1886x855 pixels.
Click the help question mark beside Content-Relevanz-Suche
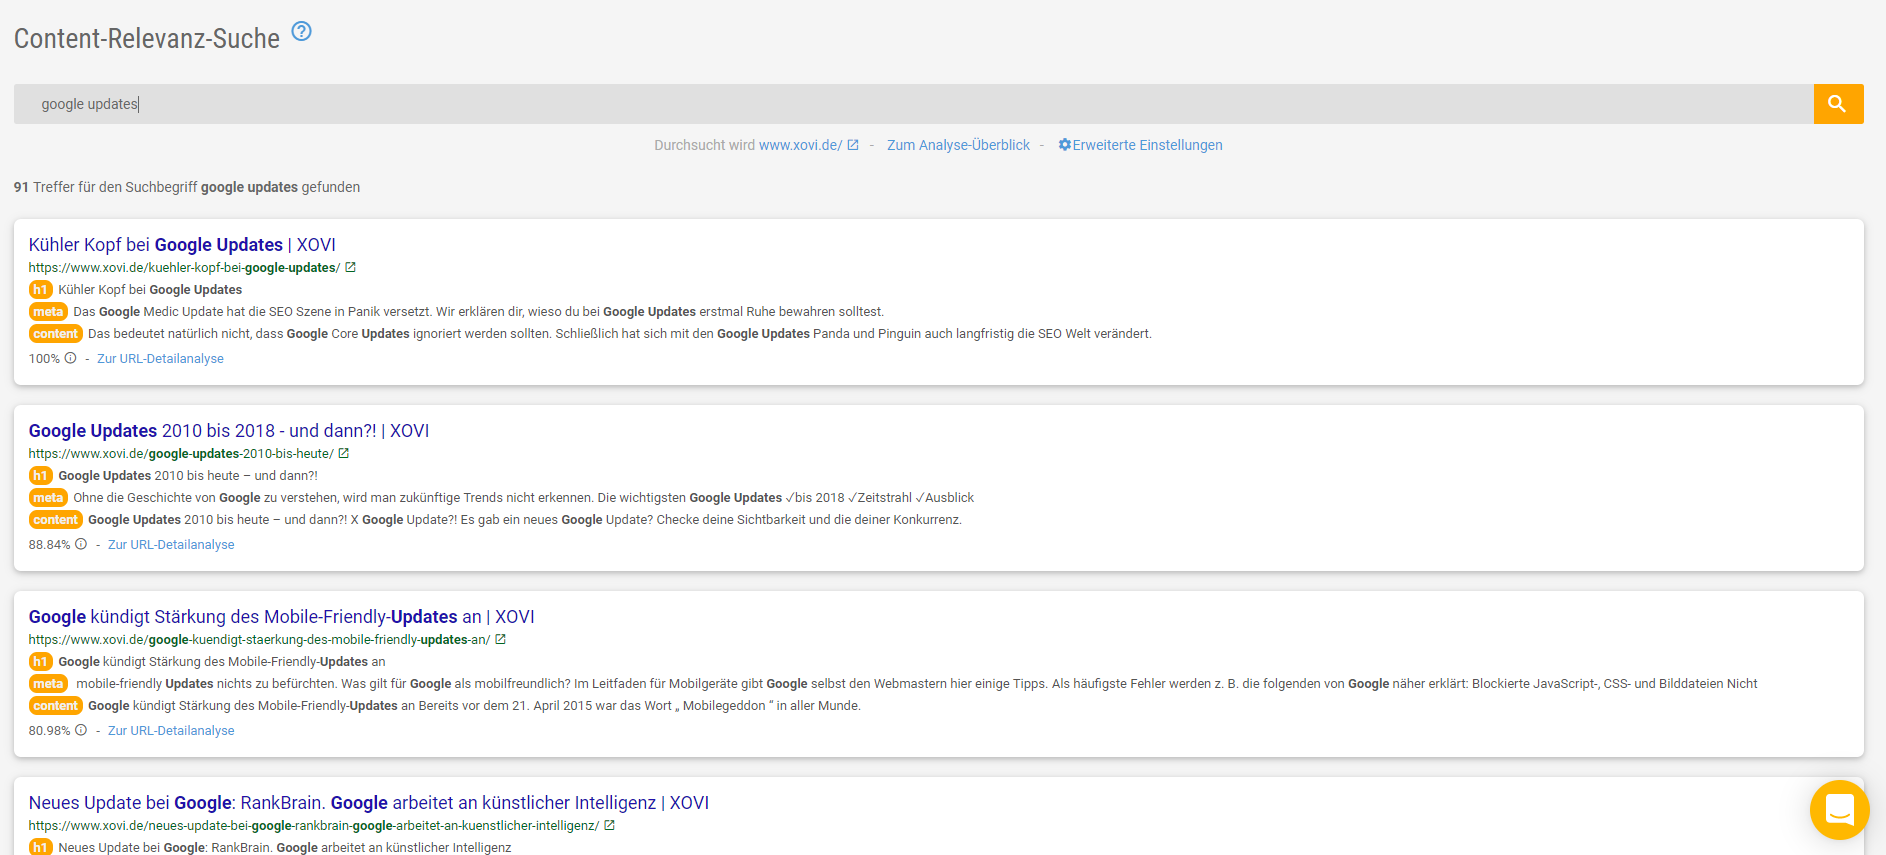coord(301,31)
